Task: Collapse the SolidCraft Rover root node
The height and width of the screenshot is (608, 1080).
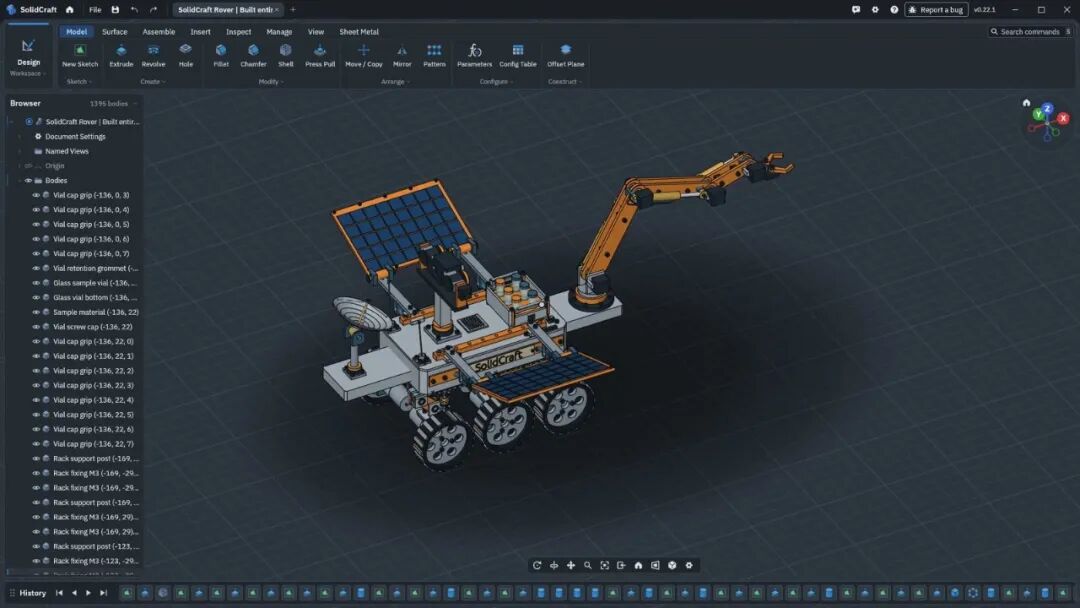Action: (x=11, y=122)
